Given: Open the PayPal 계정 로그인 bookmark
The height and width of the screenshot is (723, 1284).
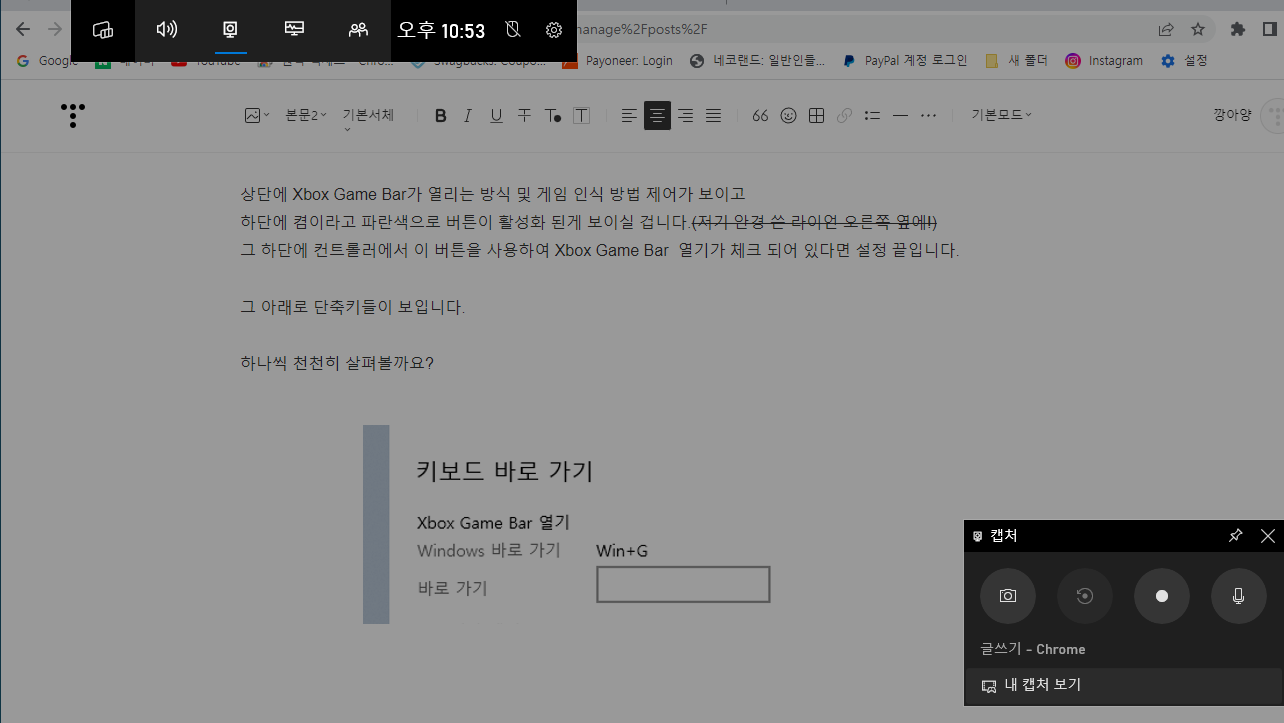Looking at the screenshot, I should pyautogui.click(x=904, y=61).
